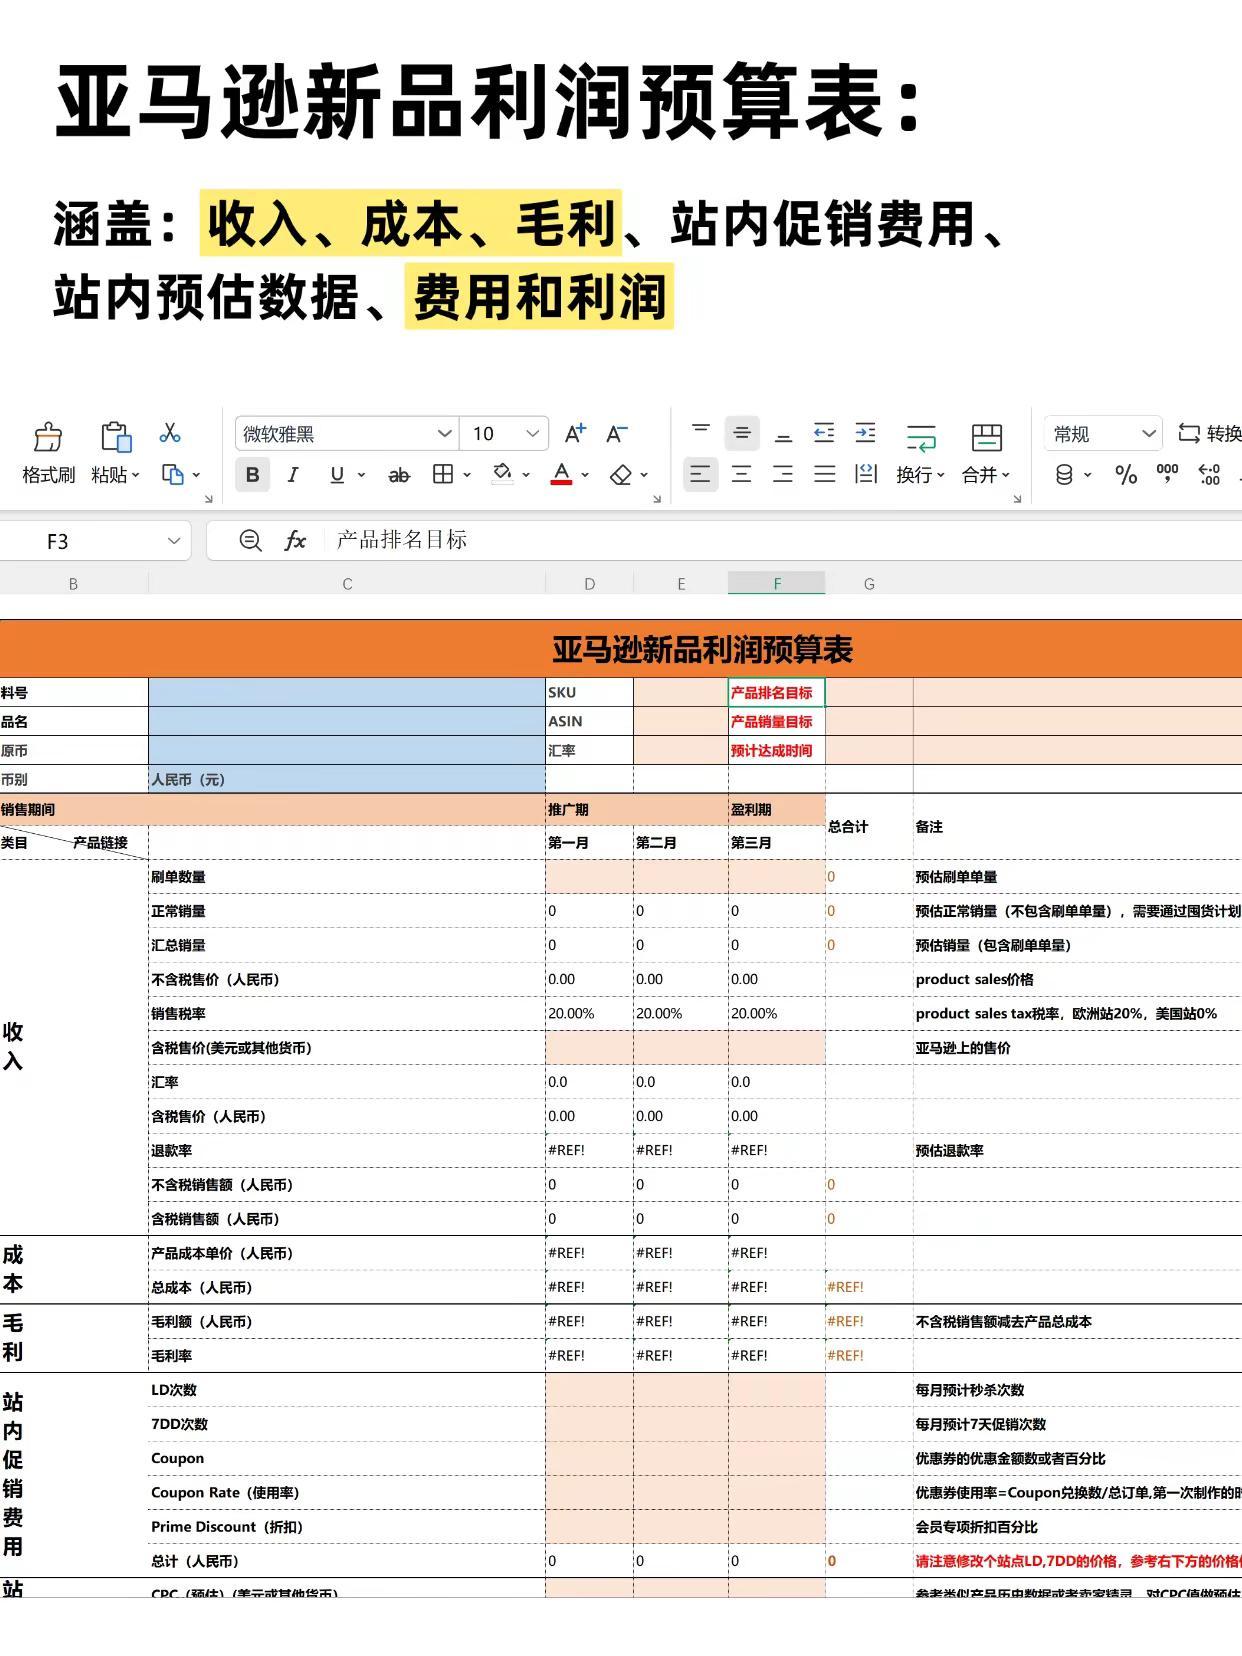
Task: Increase font size with A+ icon
Action: click(x=575, y=433)
